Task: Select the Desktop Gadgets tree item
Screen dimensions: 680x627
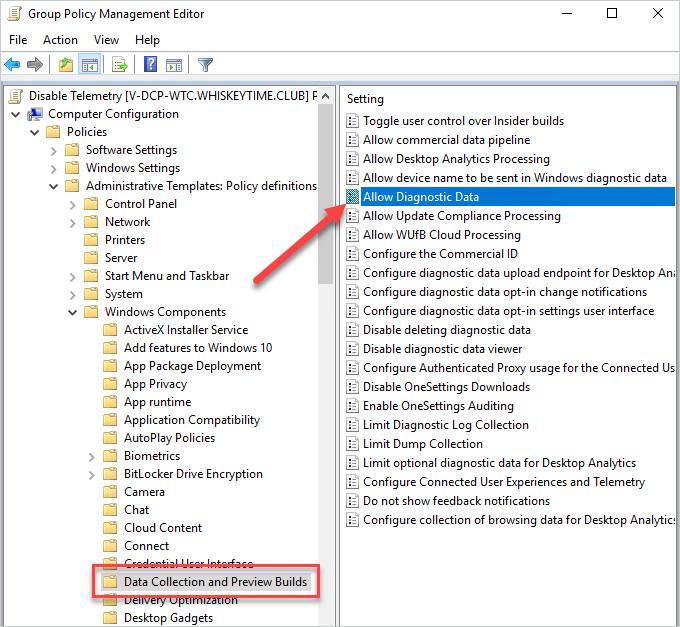Action: coord(169,618)
